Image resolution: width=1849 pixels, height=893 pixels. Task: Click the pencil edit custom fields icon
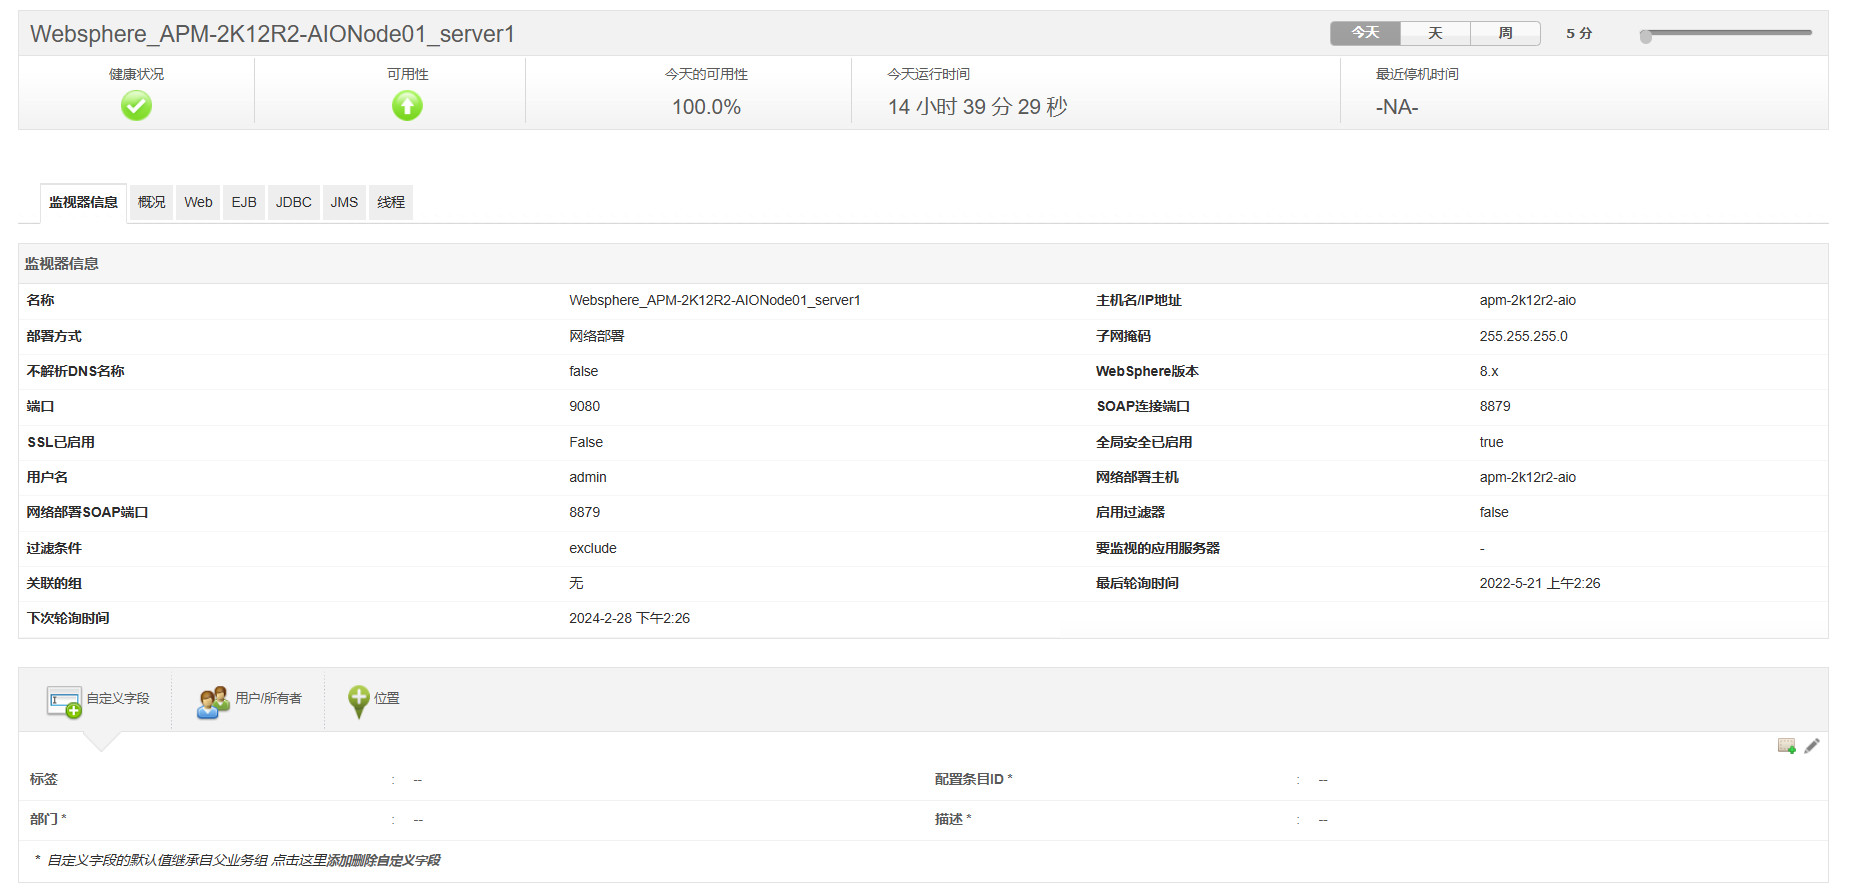click(x=1812, y=746)
